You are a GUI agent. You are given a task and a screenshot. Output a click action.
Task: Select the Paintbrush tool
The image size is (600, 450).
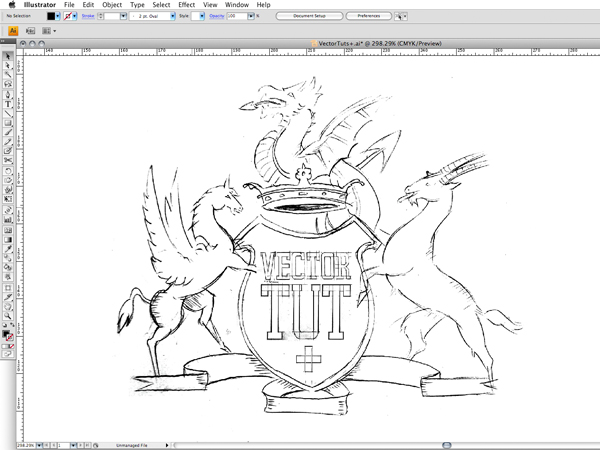[8, 132]
